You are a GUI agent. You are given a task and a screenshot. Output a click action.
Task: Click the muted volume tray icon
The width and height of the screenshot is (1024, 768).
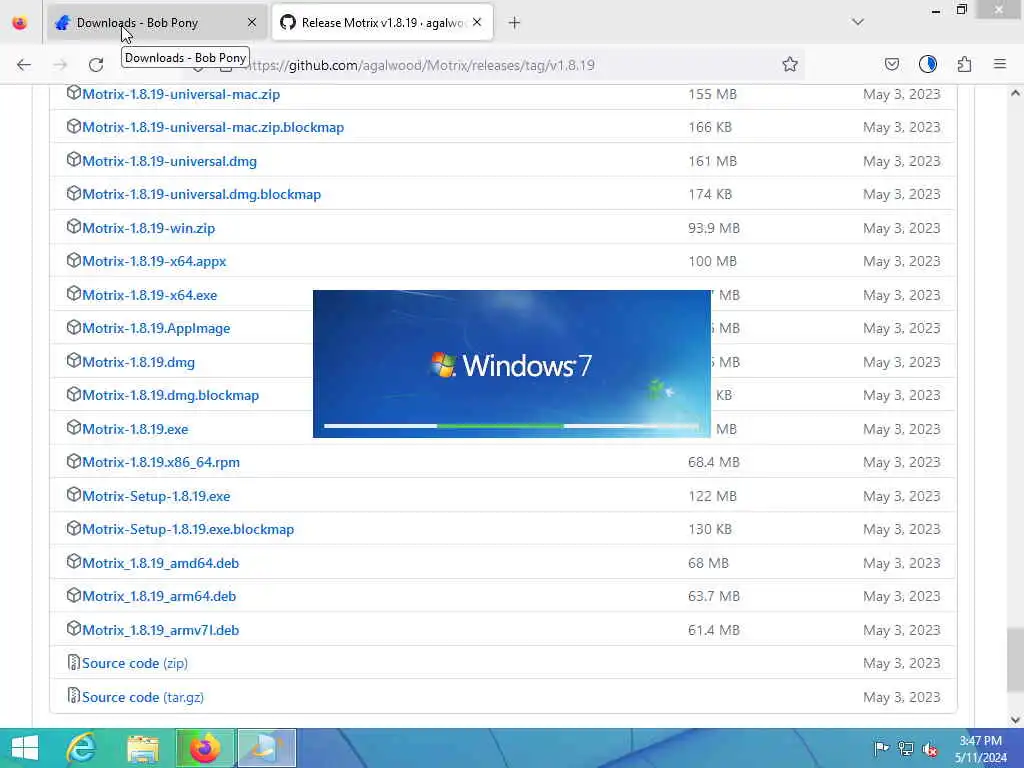[929, 748]
